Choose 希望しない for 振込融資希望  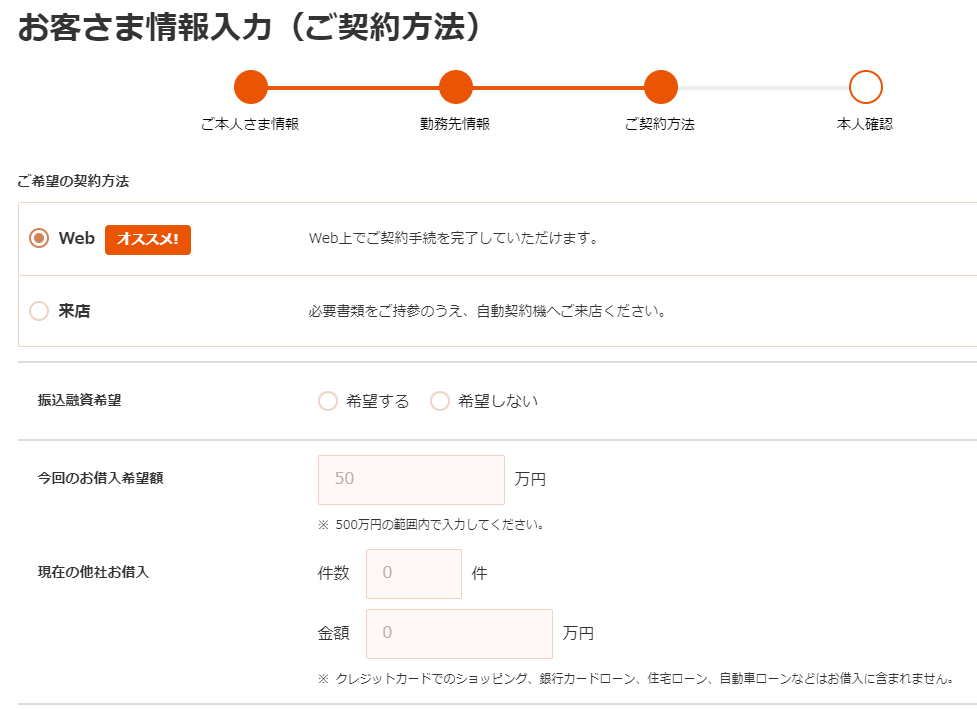(440, 401)
